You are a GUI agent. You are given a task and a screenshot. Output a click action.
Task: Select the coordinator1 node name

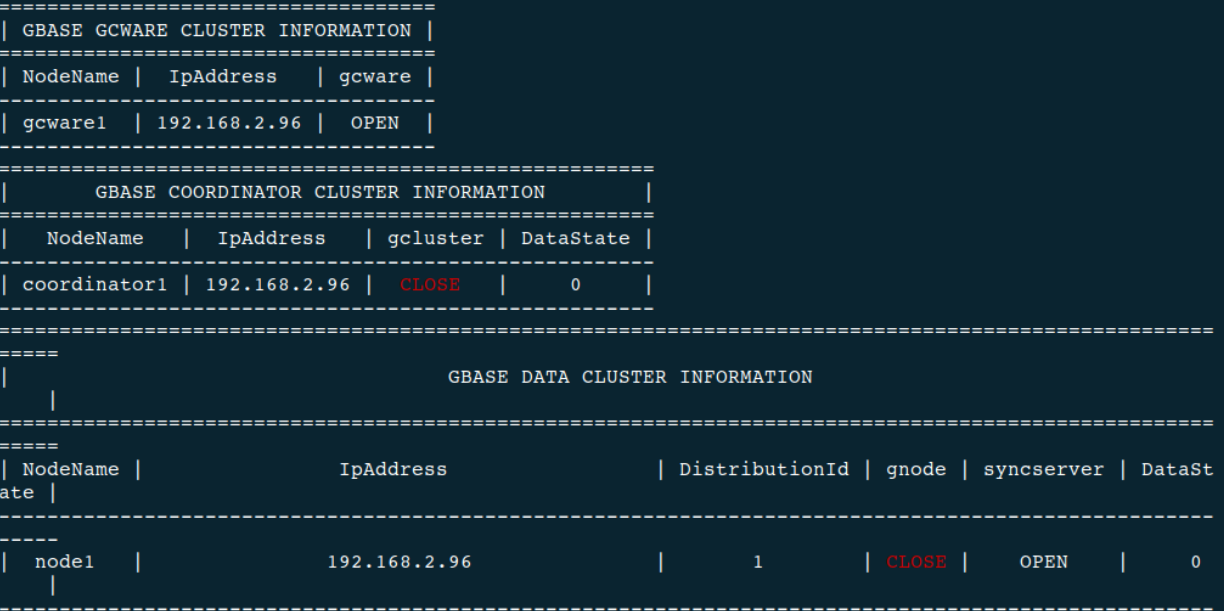pos(95,284)
